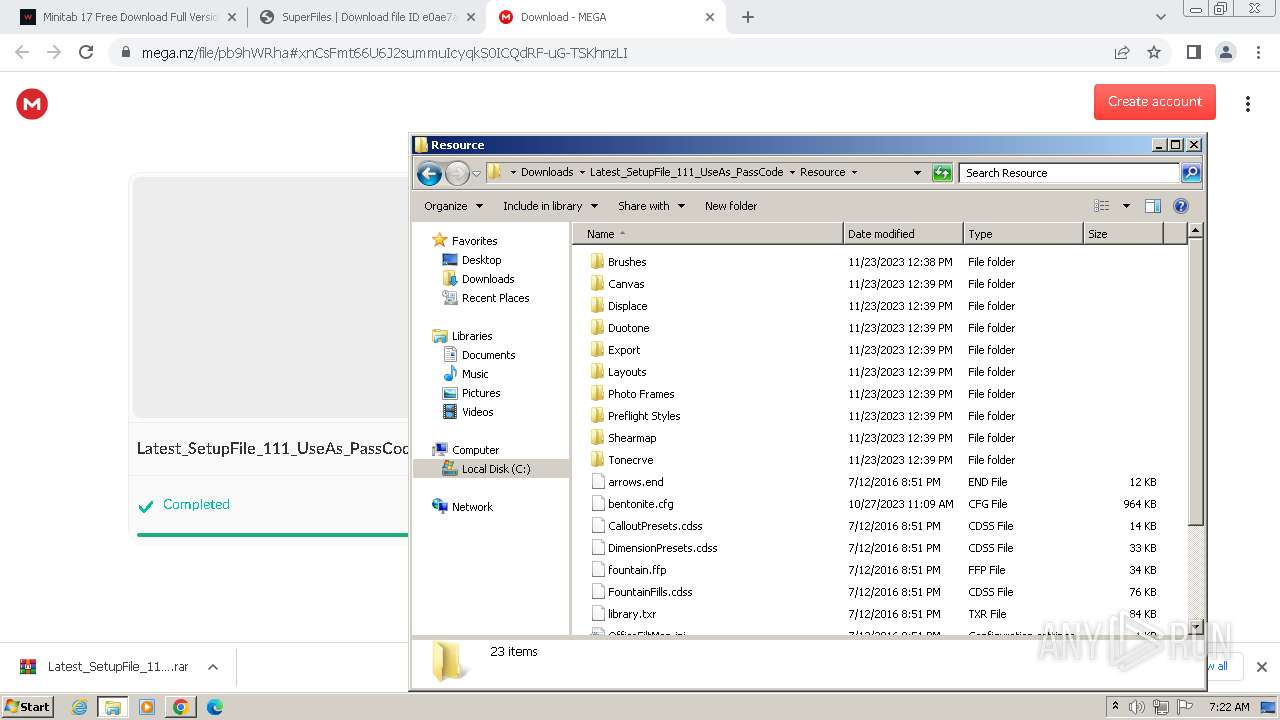Expand hidden tray icons arrow
The width and height of the screenshot is (1280, 720).
1116,707
